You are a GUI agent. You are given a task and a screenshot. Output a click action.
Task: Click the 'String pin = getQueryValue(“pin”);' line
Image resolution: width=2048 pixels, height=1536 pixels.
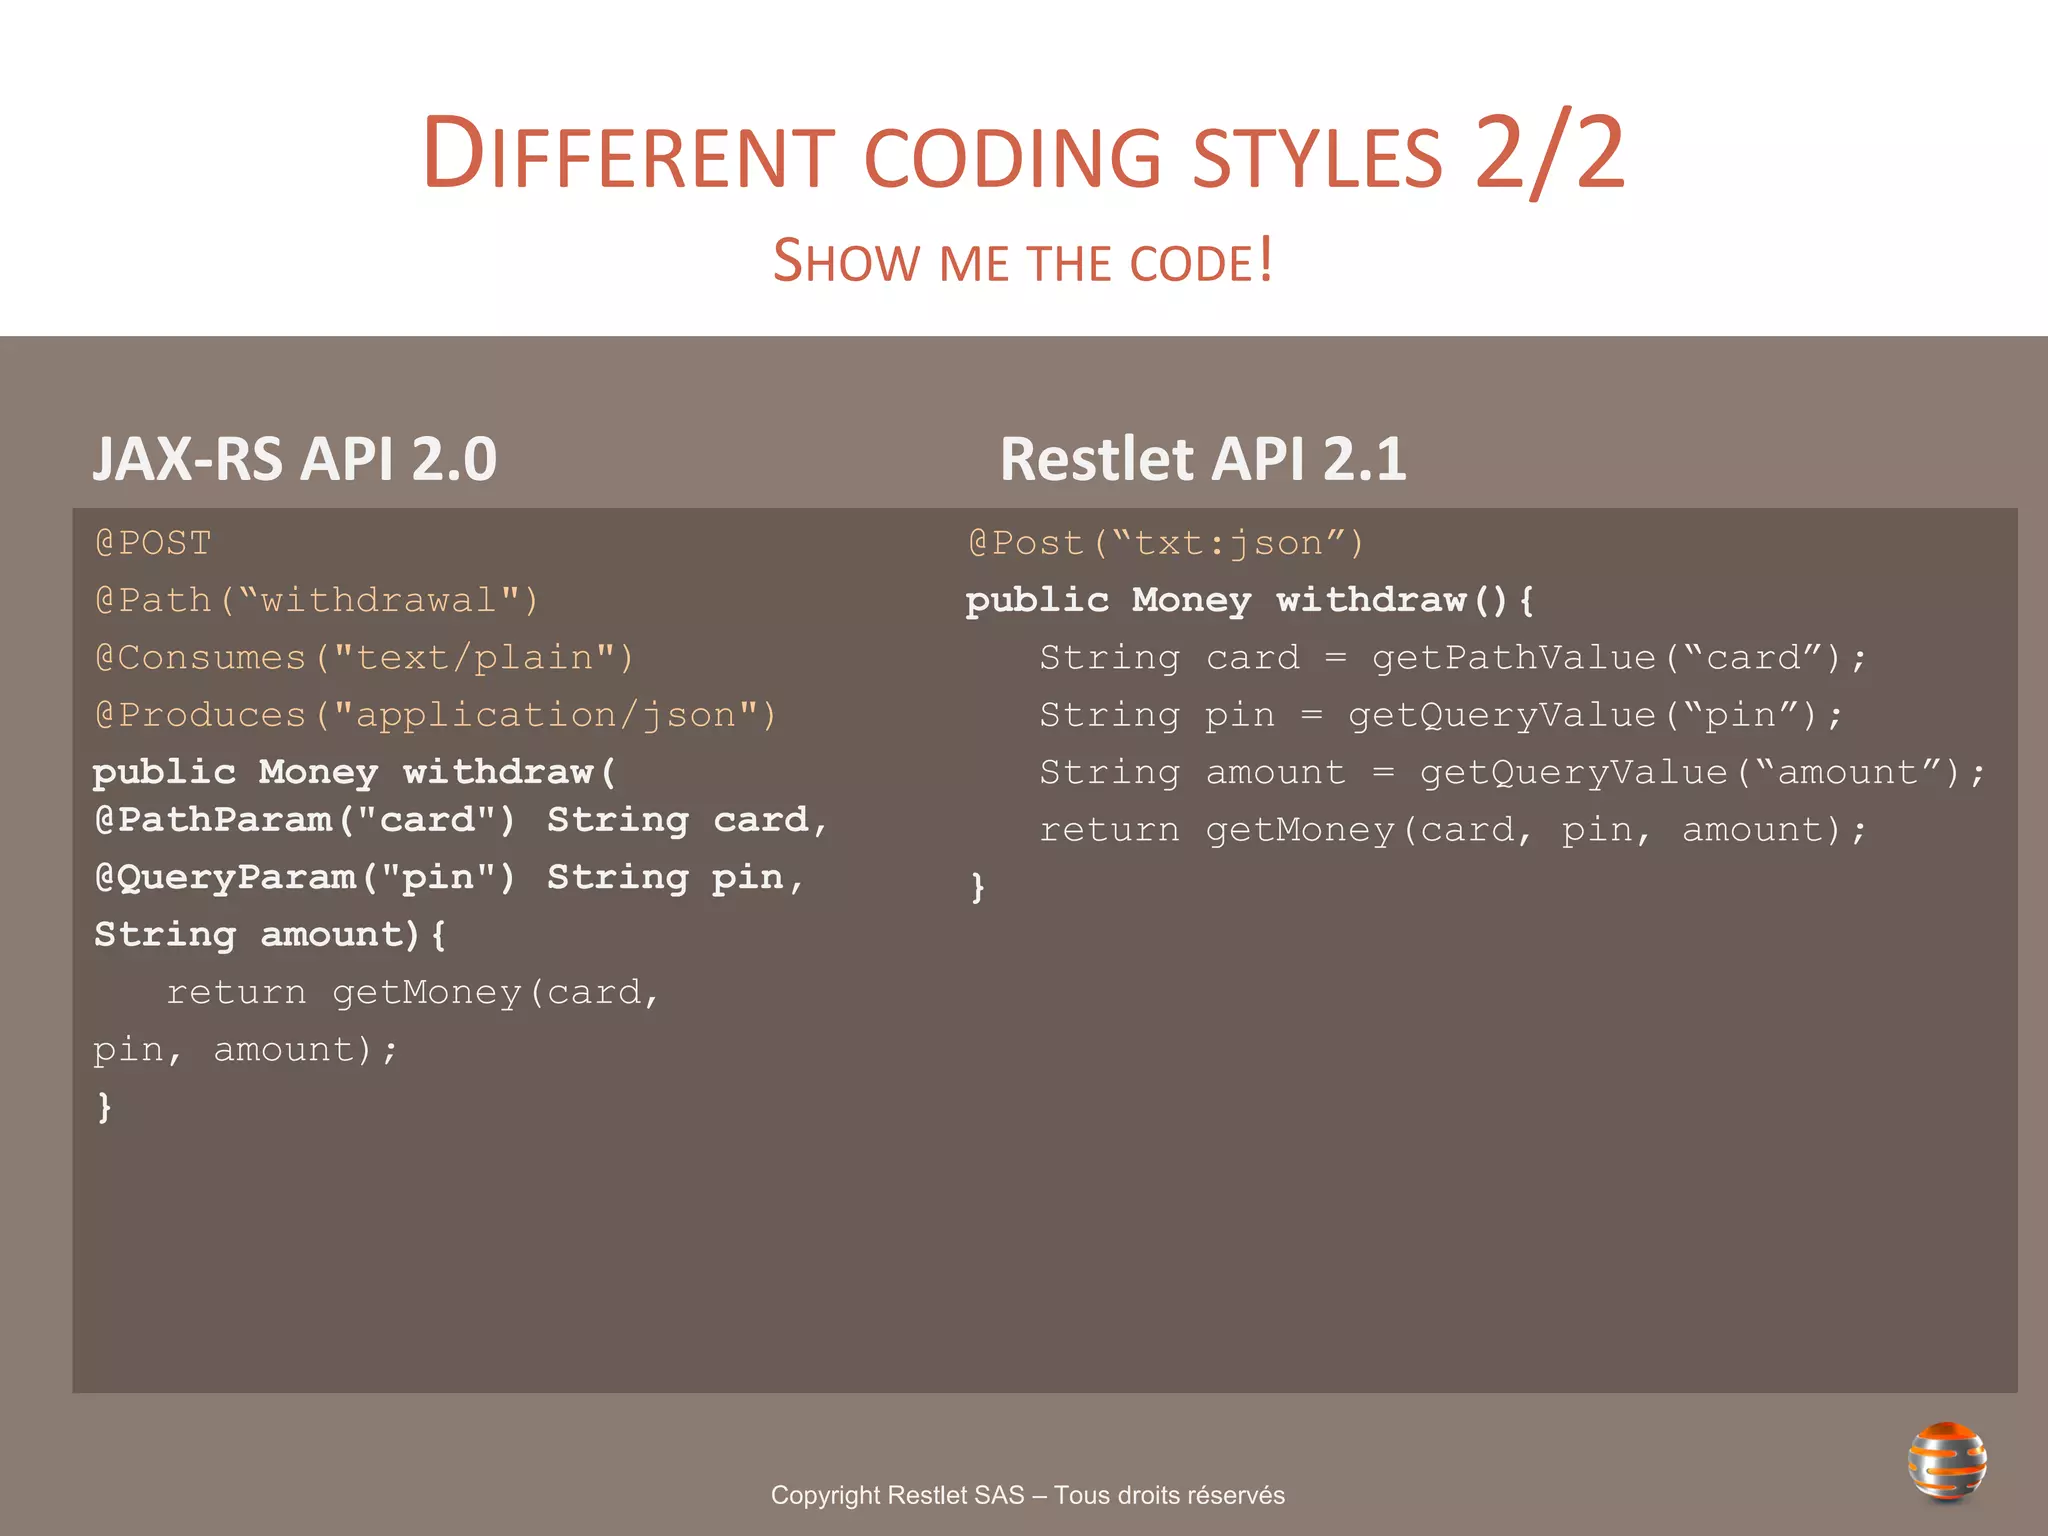point(1441,714)
